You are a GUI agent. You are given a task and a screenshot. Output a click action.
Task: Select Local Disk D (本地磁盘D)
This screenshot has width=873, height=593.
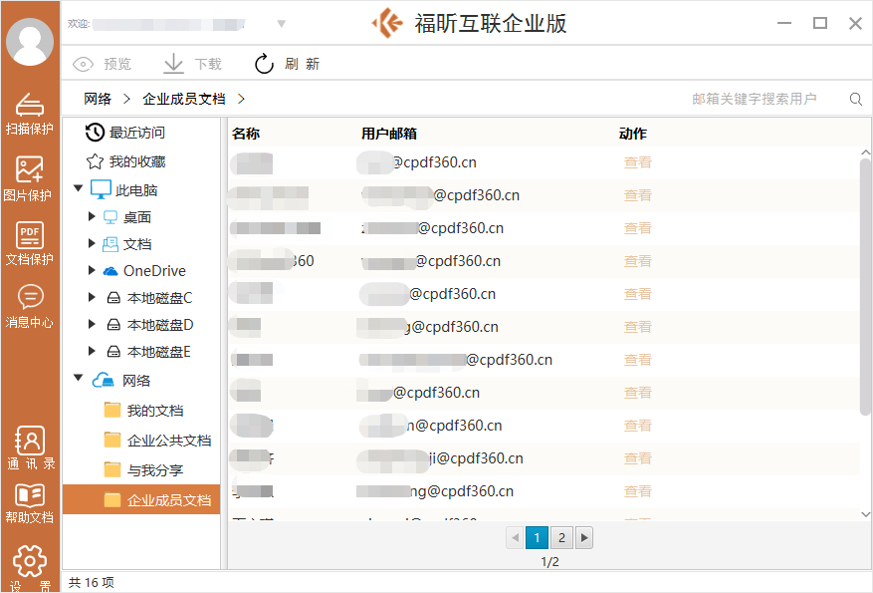click(x=150, y=325)
